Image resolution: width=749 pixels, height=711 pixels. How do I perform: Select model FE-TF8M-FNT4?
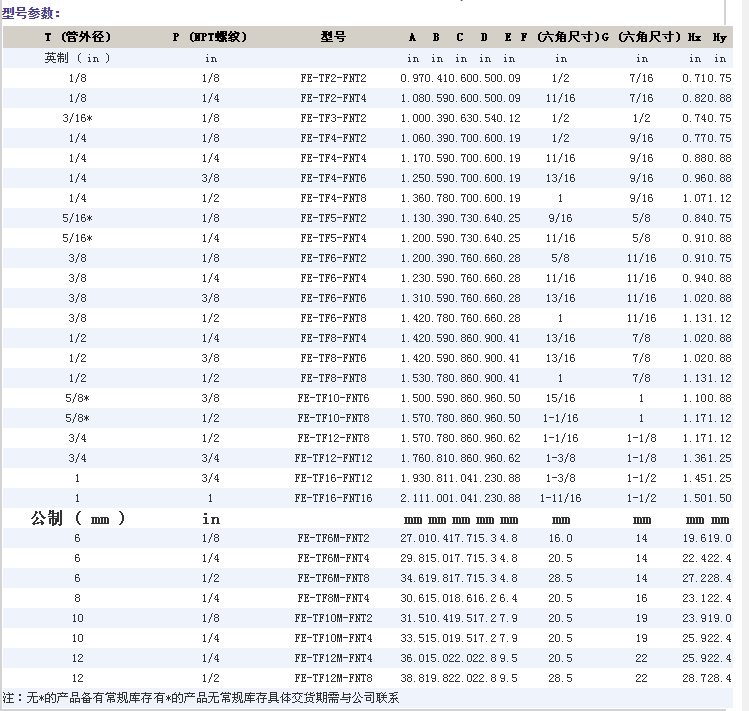333,599
